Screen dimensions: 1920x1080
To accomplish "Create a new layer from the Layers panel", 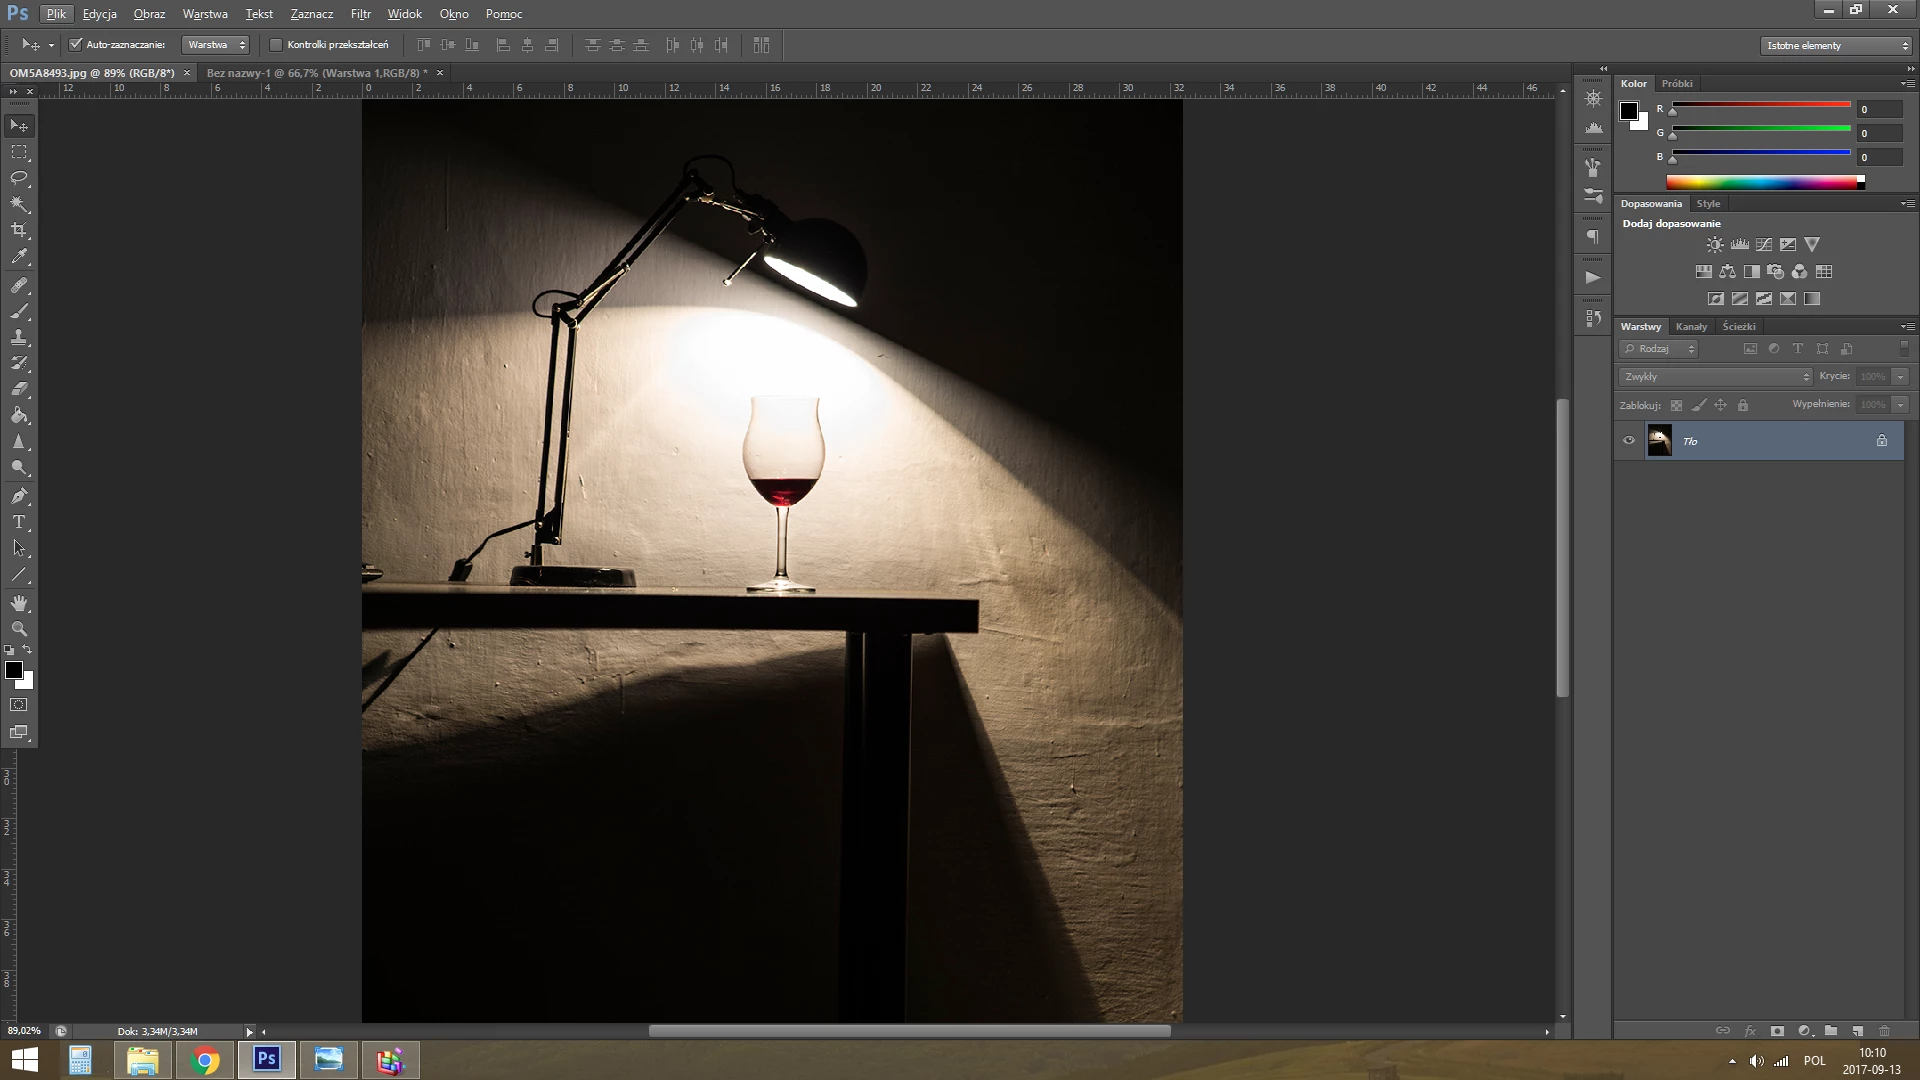I will (x=1857, y=1031).
